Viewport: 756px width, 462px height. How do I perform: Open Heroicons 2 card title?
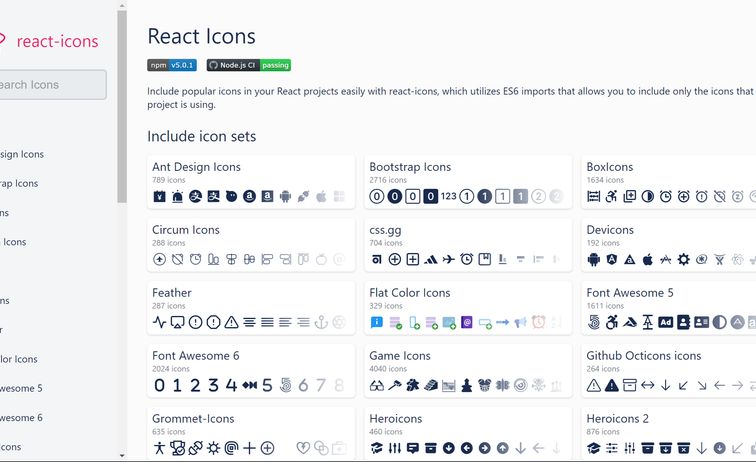[618, 419]
